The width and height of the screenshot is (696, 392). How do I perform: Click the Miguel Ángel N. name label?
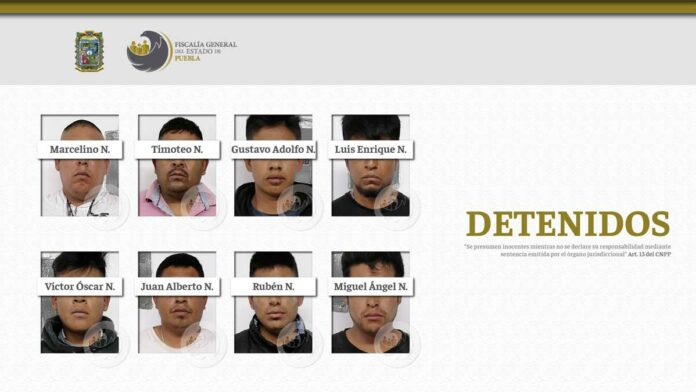tap(371, 287)
